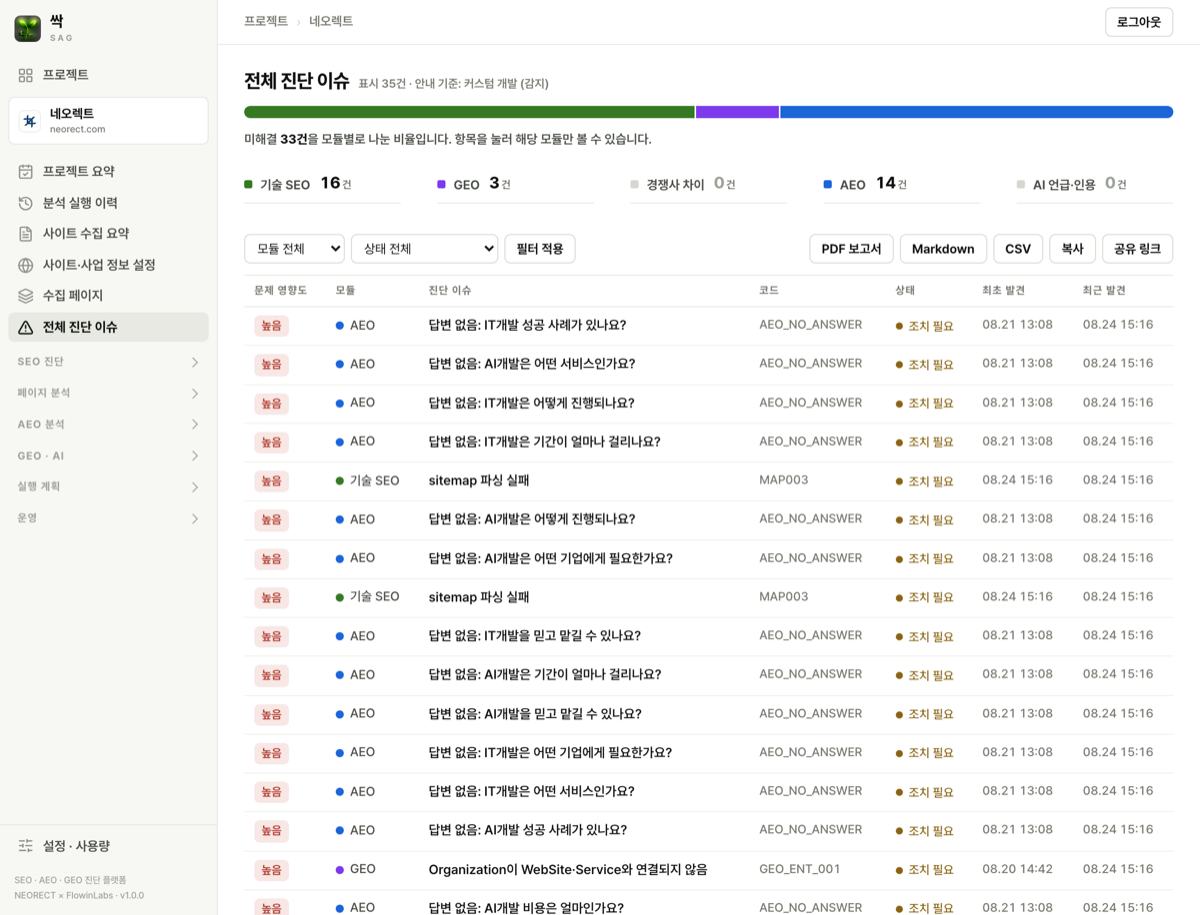Click the 네오렉트 project star icon

(30, 121)
